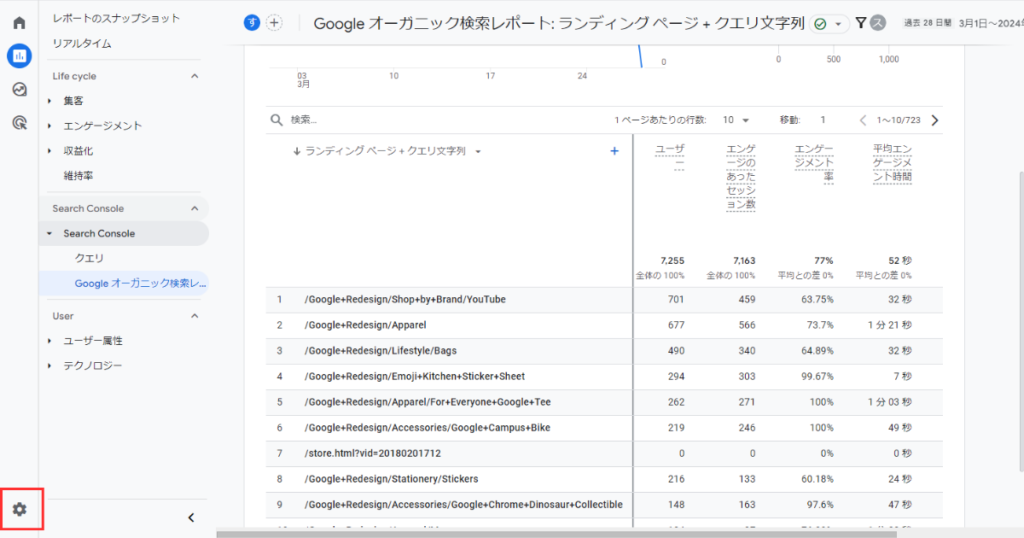Click the 701 users cell
Viewport: 1024px width, 538px height.
[676, 300]
